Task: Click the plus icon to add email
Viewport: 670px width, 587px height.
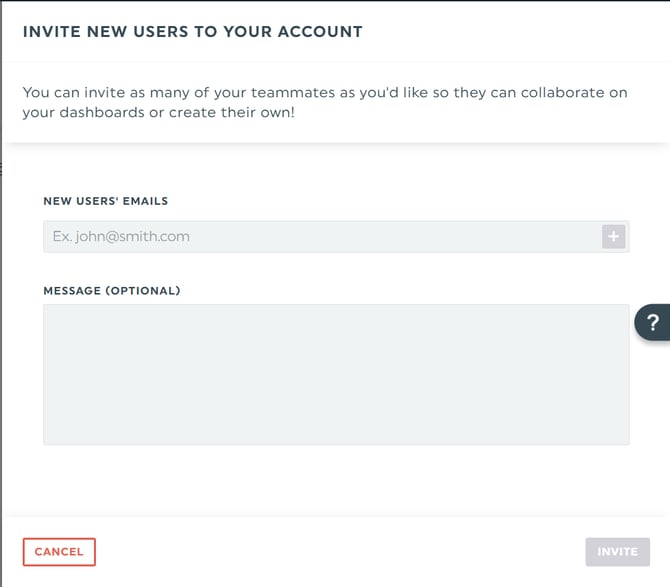Action: click(x=613, y=237)
